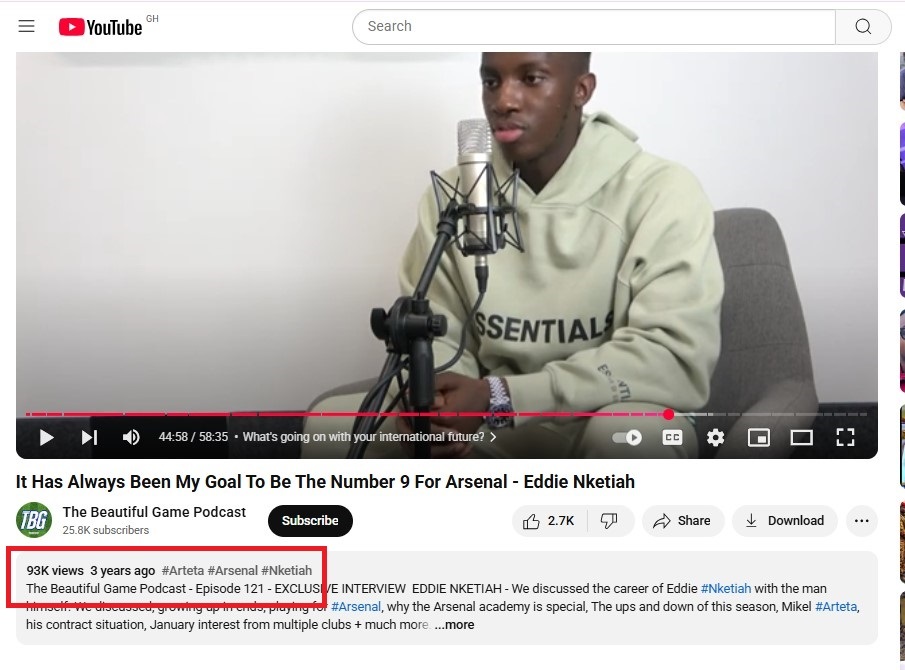
Task: Toggle closed captions CC
Action: 672,437
